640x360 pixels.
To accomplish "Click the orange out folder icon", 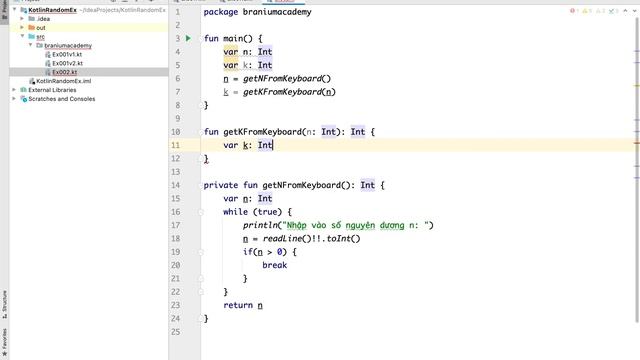I will coord(31,28).
